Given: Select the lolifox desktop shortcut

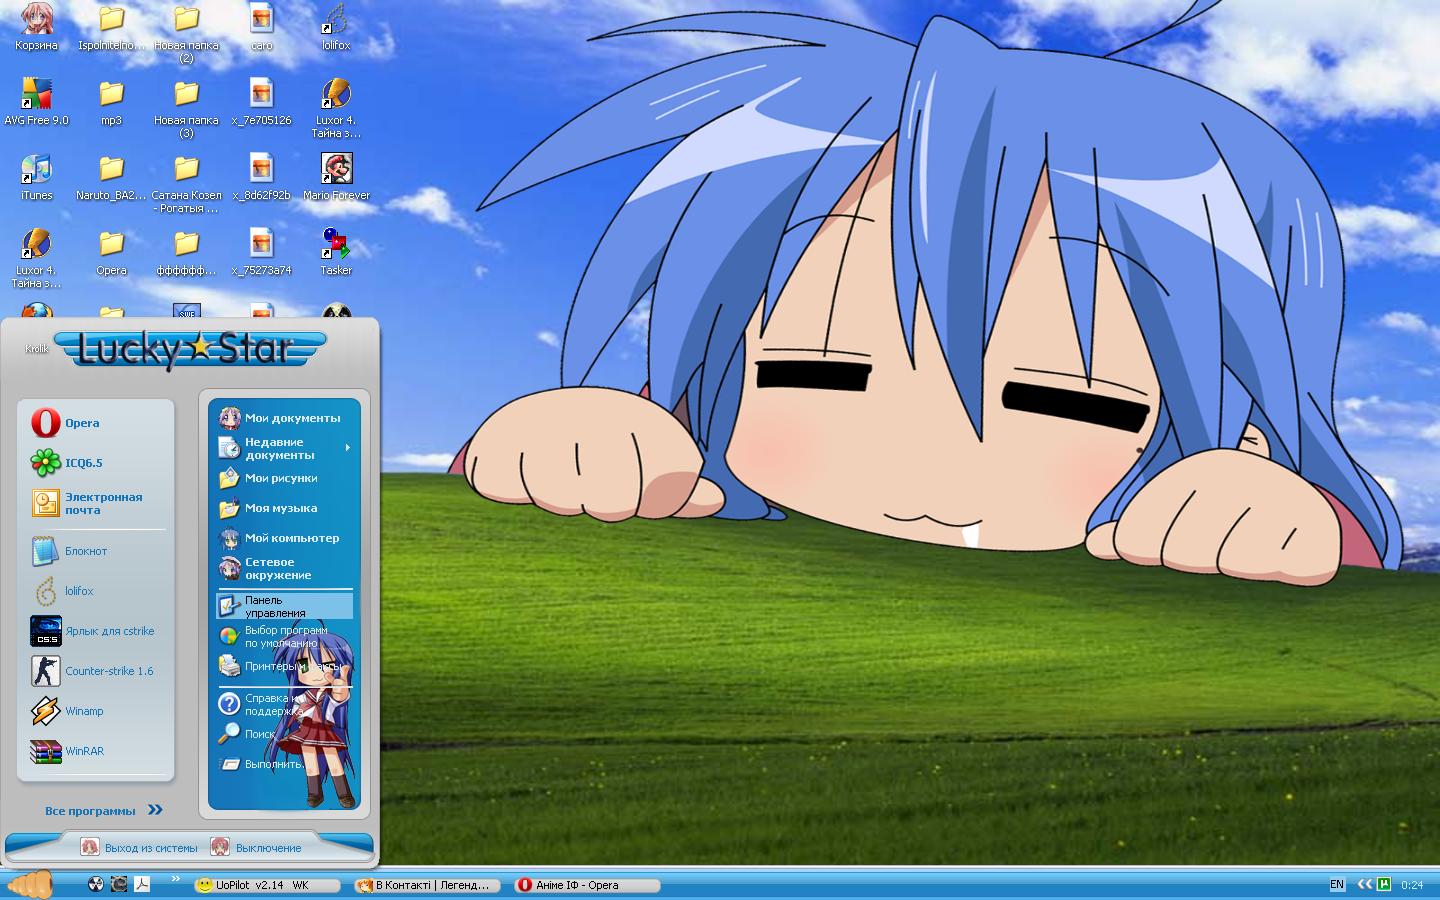Looking at the screenshot, I should [336, 27].
